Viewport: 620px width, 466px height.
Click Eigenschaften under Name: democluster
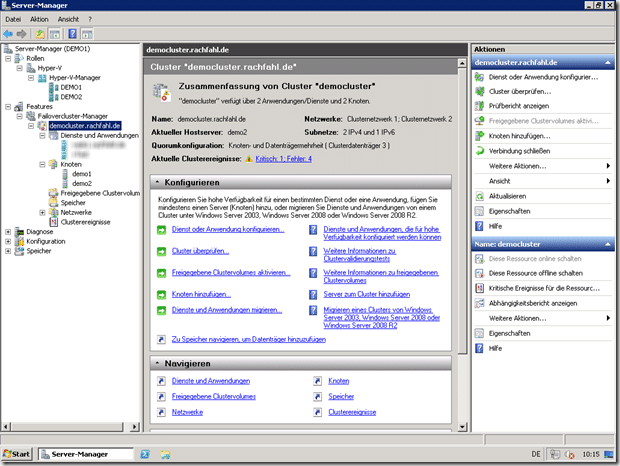509,333
